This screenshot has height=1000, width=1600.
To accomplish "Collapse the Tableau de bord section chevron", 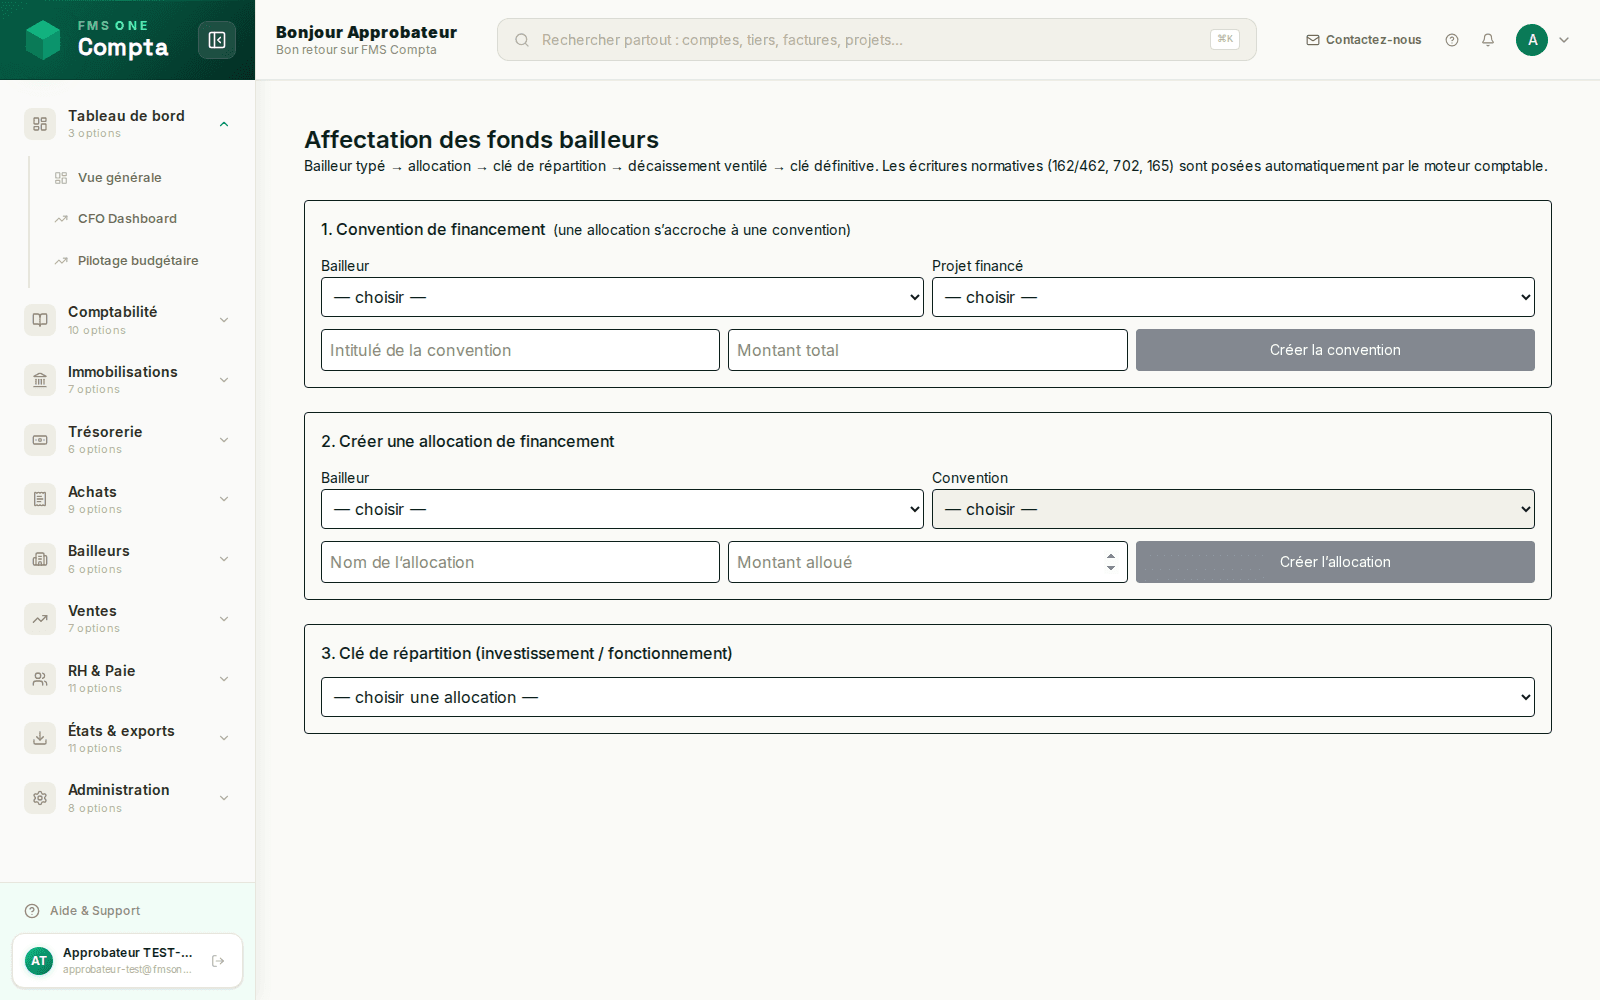I will [x=224, y=124].
